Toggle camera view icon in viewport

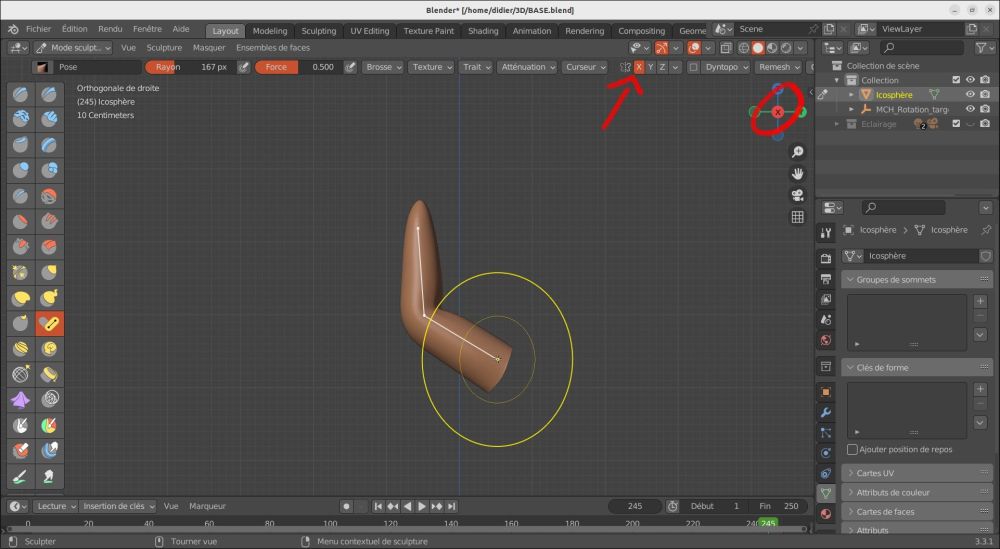click(797, 195)
